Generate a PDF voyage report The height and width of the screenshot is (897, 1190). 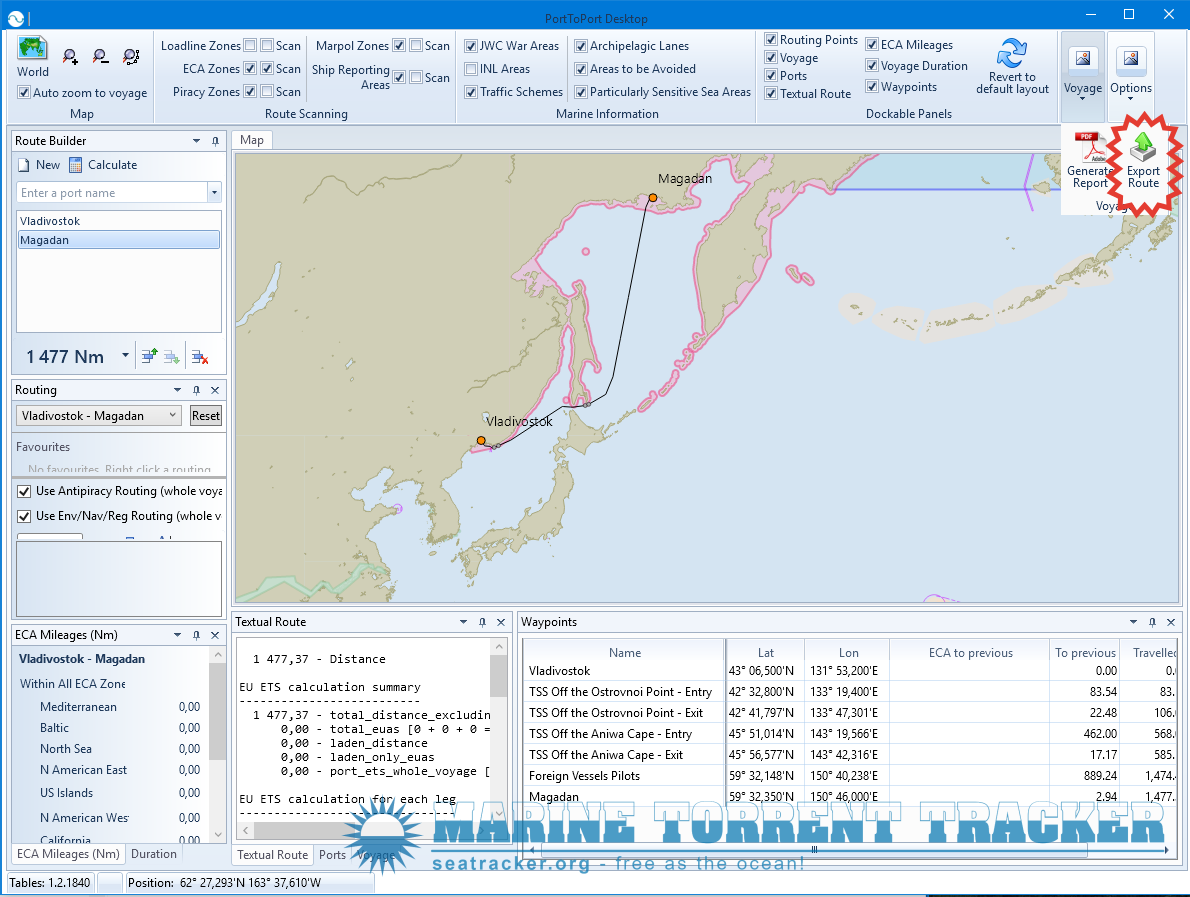click(x=1089, y=161)
